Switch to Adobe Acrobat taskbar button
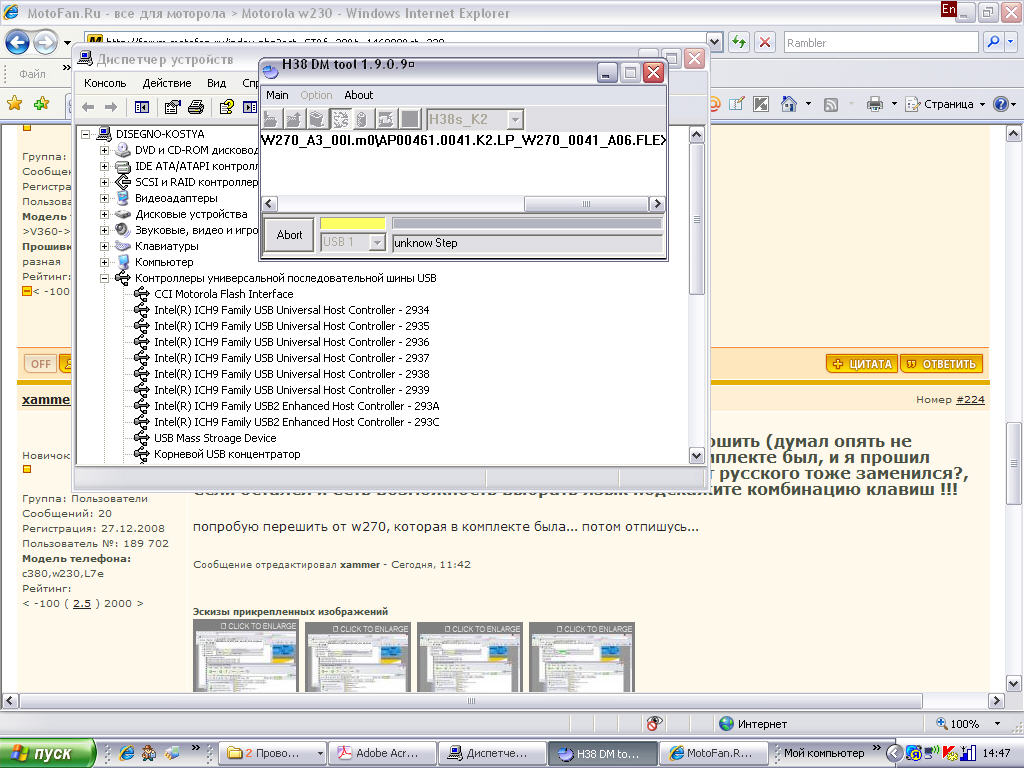Screen dimensions: 1024x768 (382, 754)
